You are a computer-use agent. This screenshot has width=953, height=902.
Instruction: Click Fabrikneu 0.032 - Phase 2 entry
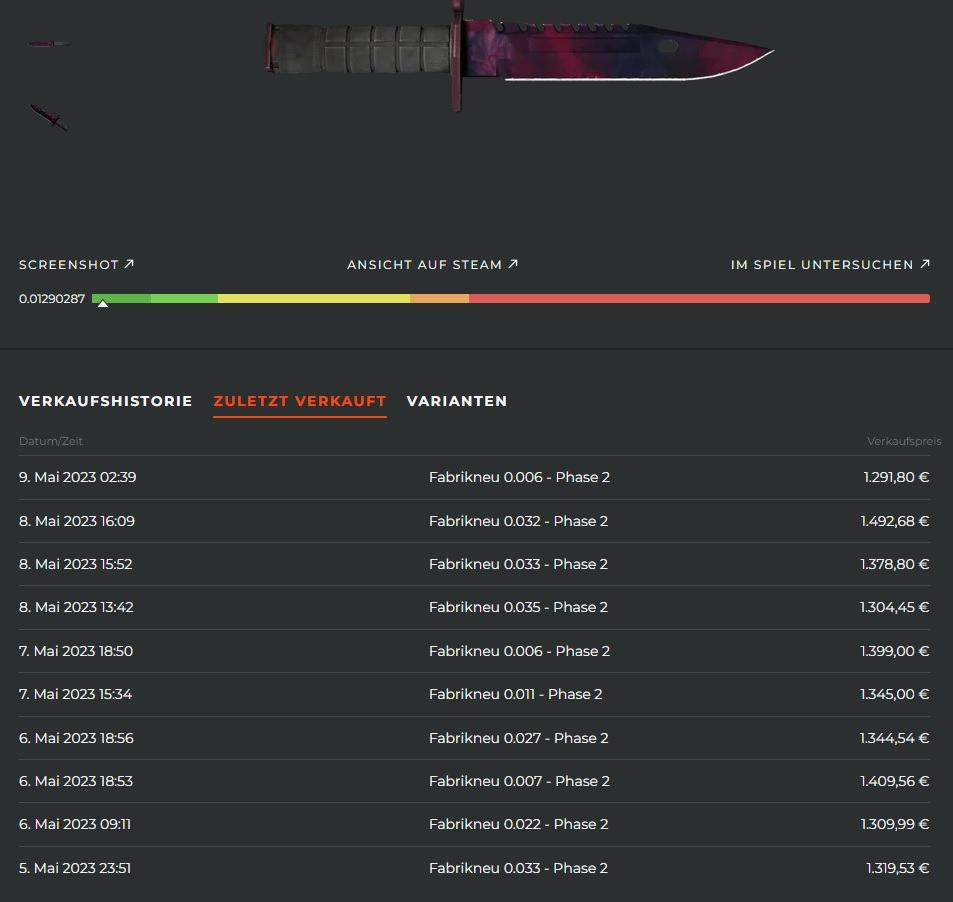click(x=518, y=521)
